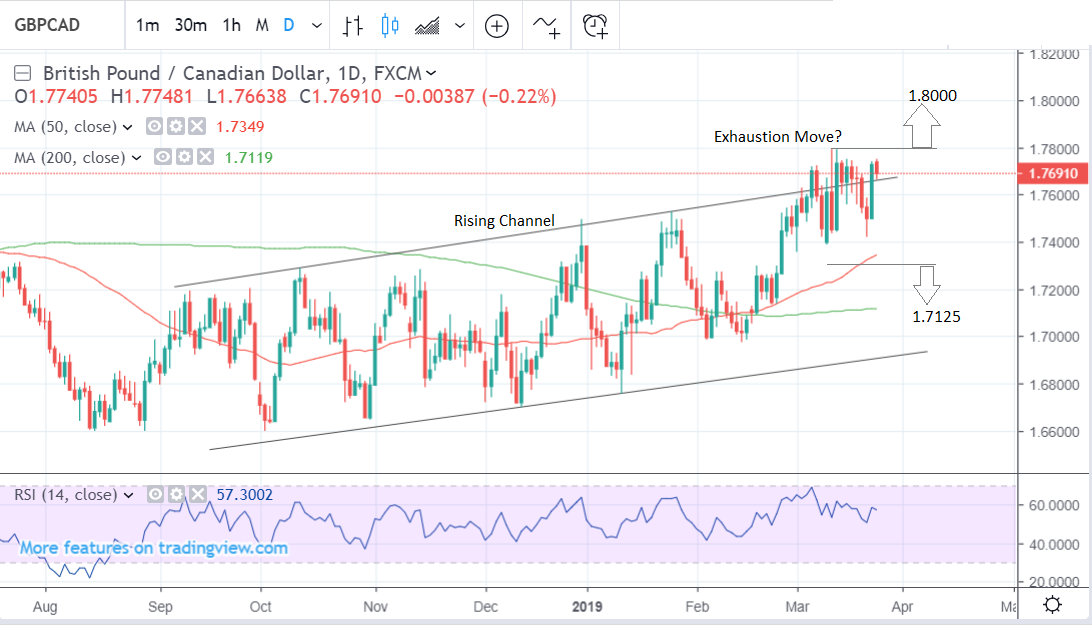Image resolution: width=1092 pixels, height=626 pixels.
Task: Collapse the British Pound / Canadian Dollar legend
Action: (23, 73)
